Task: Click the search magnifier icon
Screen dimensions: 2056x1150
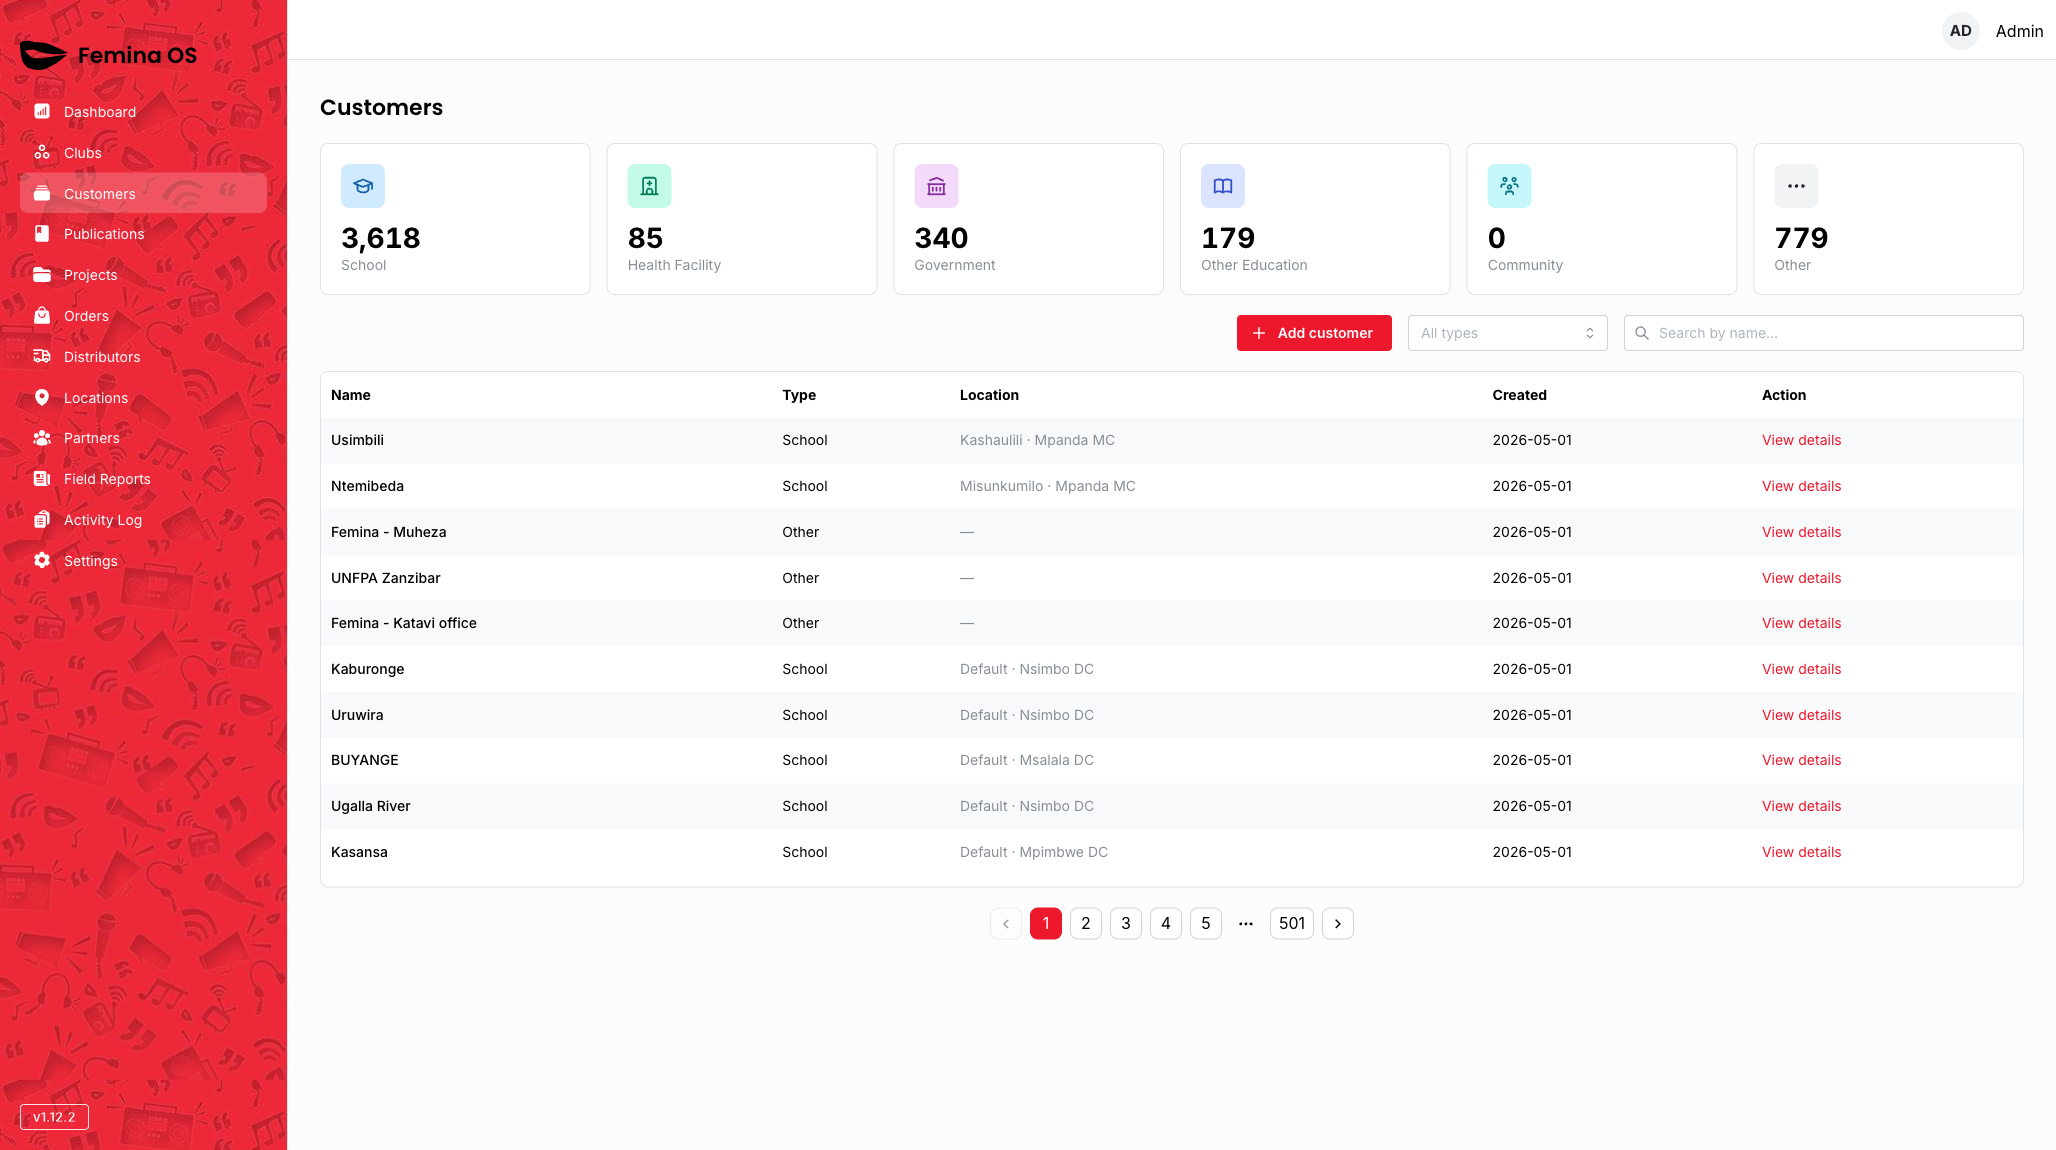Action: (x=1642, y=333)
